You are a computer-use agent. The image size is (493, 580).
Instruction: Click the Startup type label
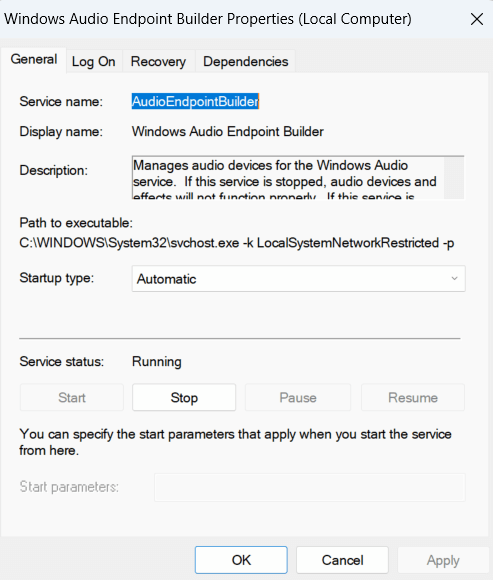click(x=57, y=278)
